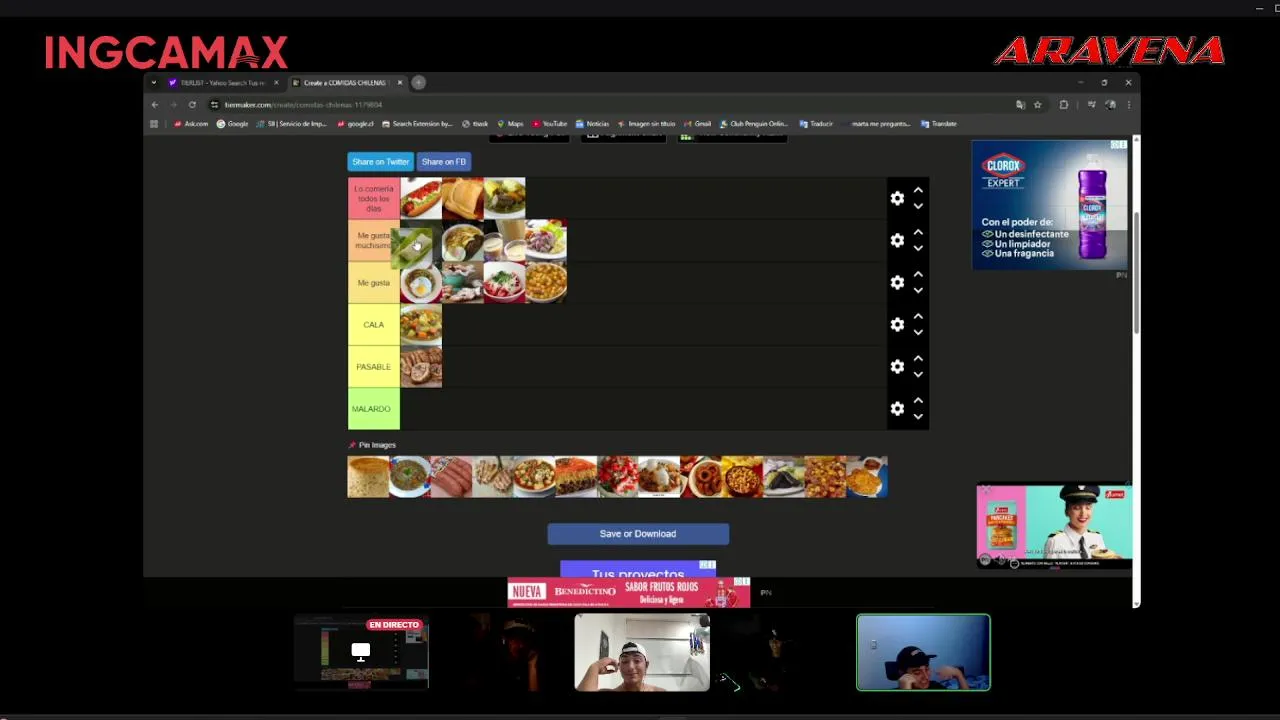Move 'Me gusta' row down arrow
Screen dimensions: 1280x720
[918, 290]
